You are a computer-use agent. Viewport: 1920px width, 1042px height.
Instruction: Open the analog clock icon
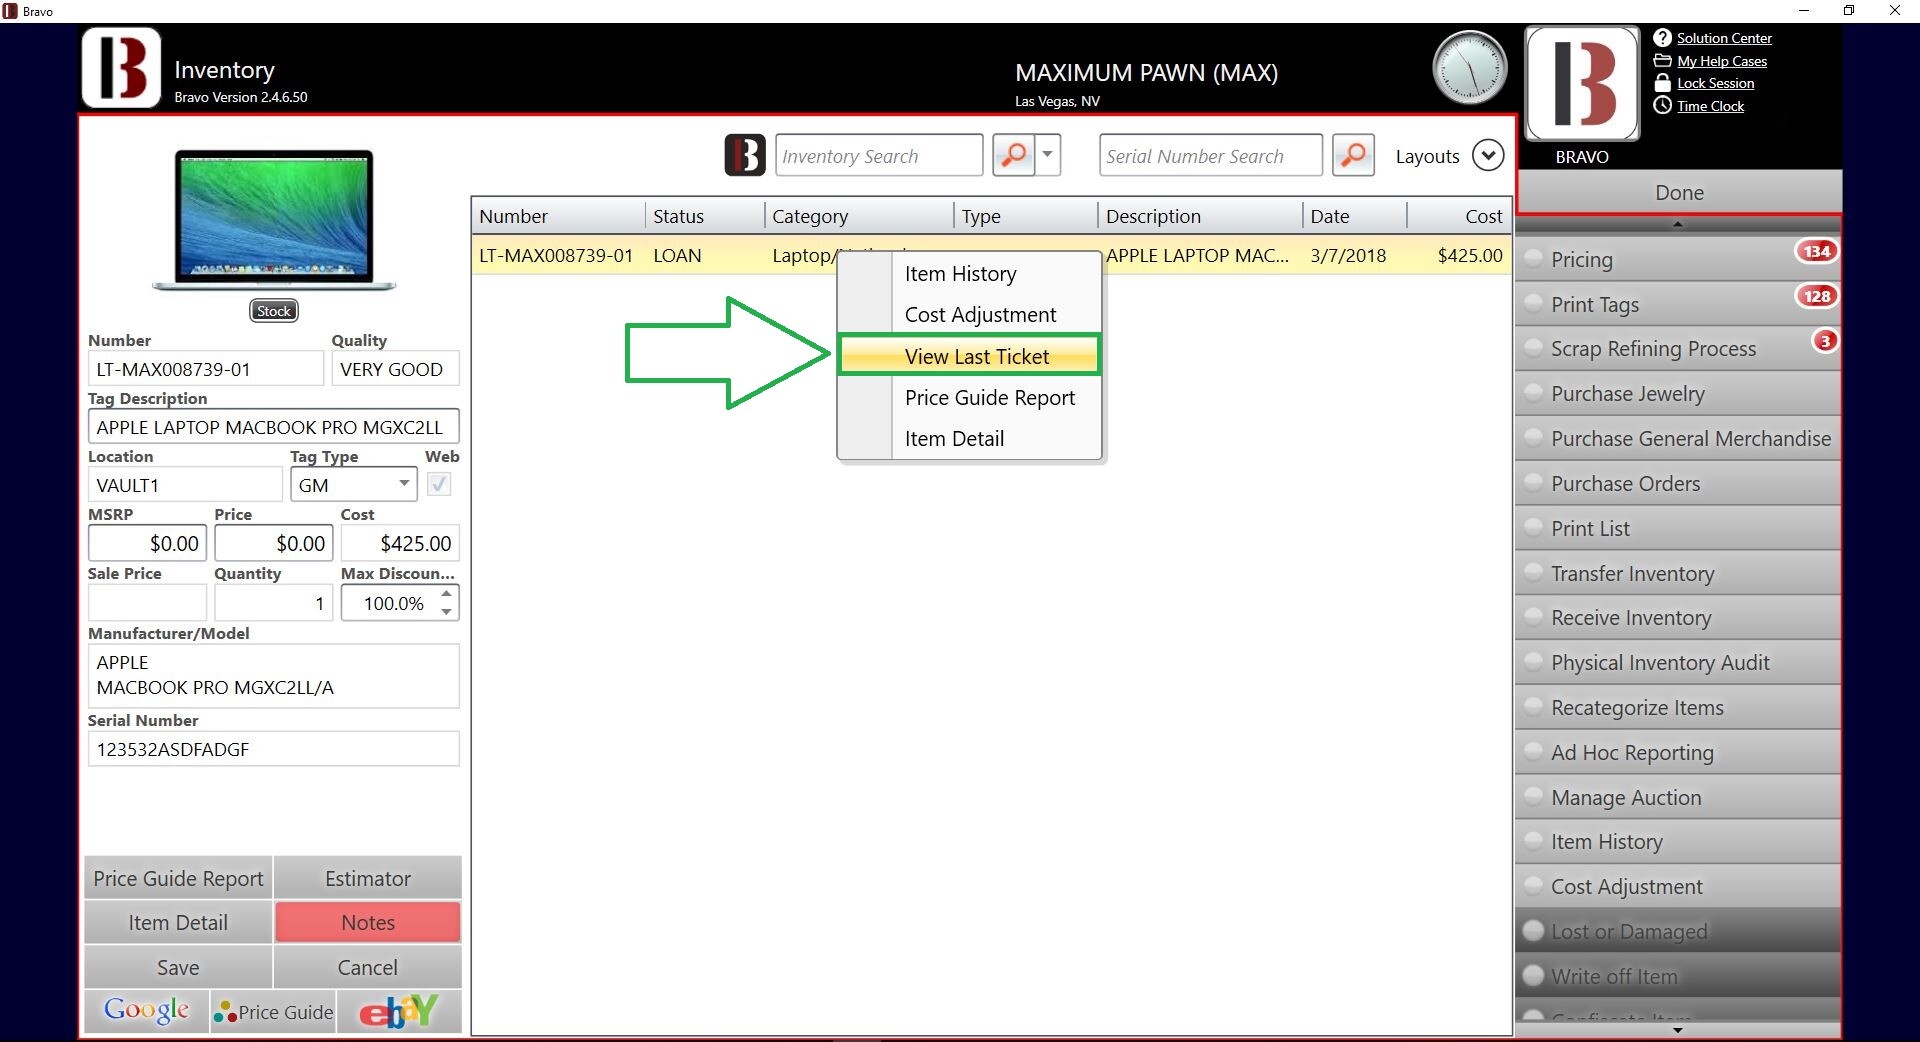(x=1469, y=68)
